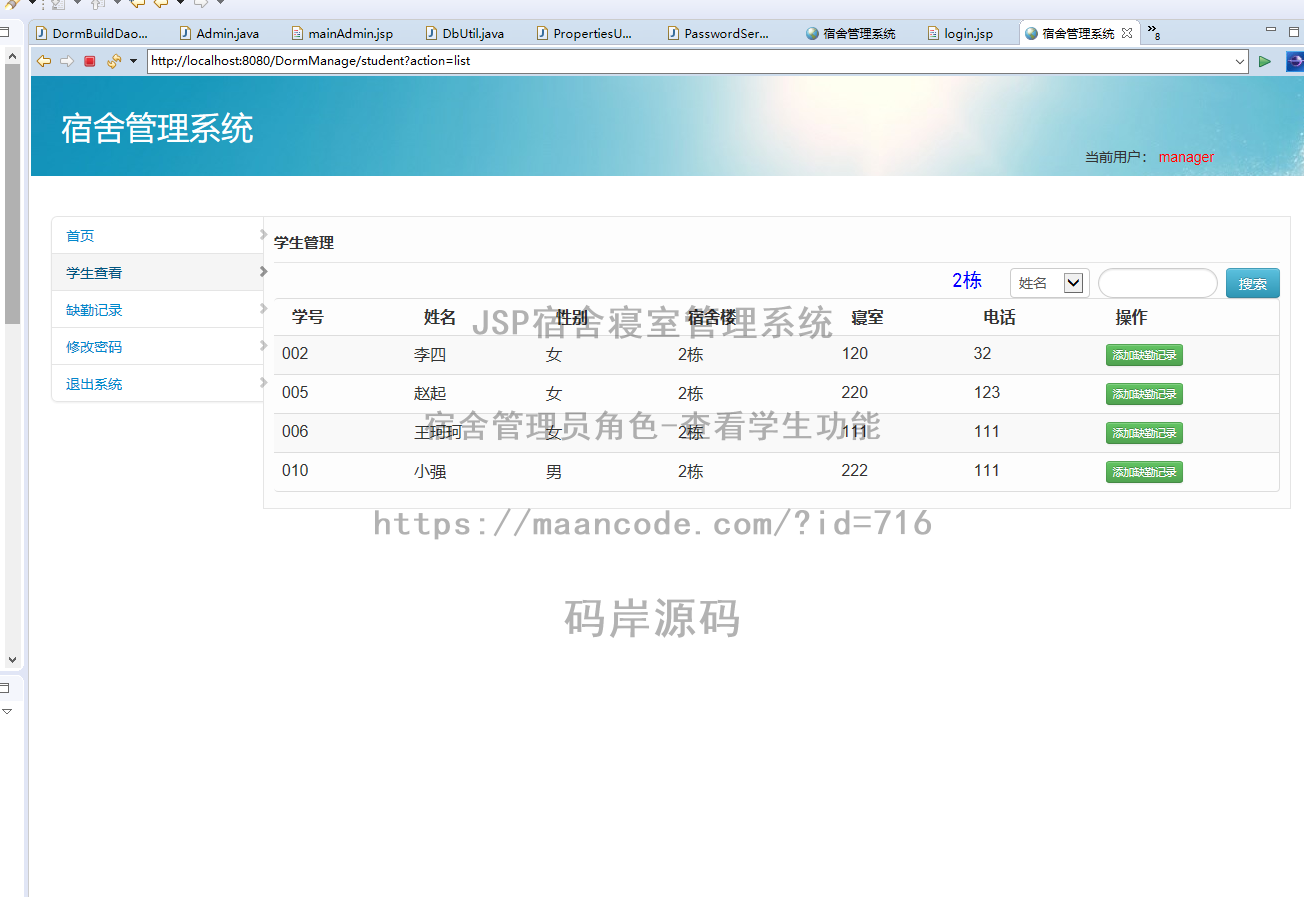Click the name cell 小强
This screenshot has height=897, width=1304.
pyautogui.click(x=430, y=472)
